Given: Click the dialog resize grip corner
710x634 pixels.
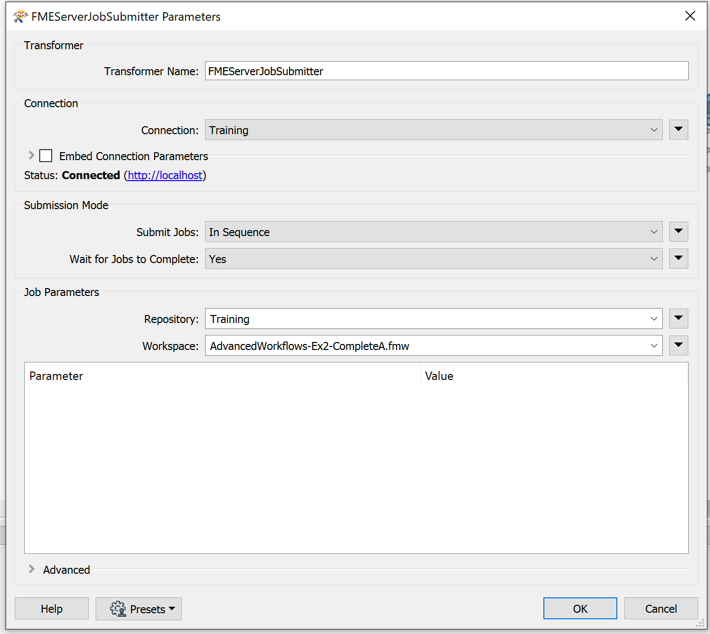Looking at the screenshot, I should 700,624.
